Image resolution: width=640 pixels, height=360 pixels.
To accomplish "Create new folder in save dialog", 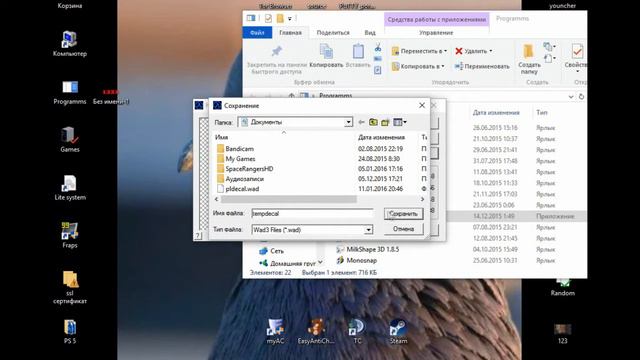I will [x=385, y=122].
